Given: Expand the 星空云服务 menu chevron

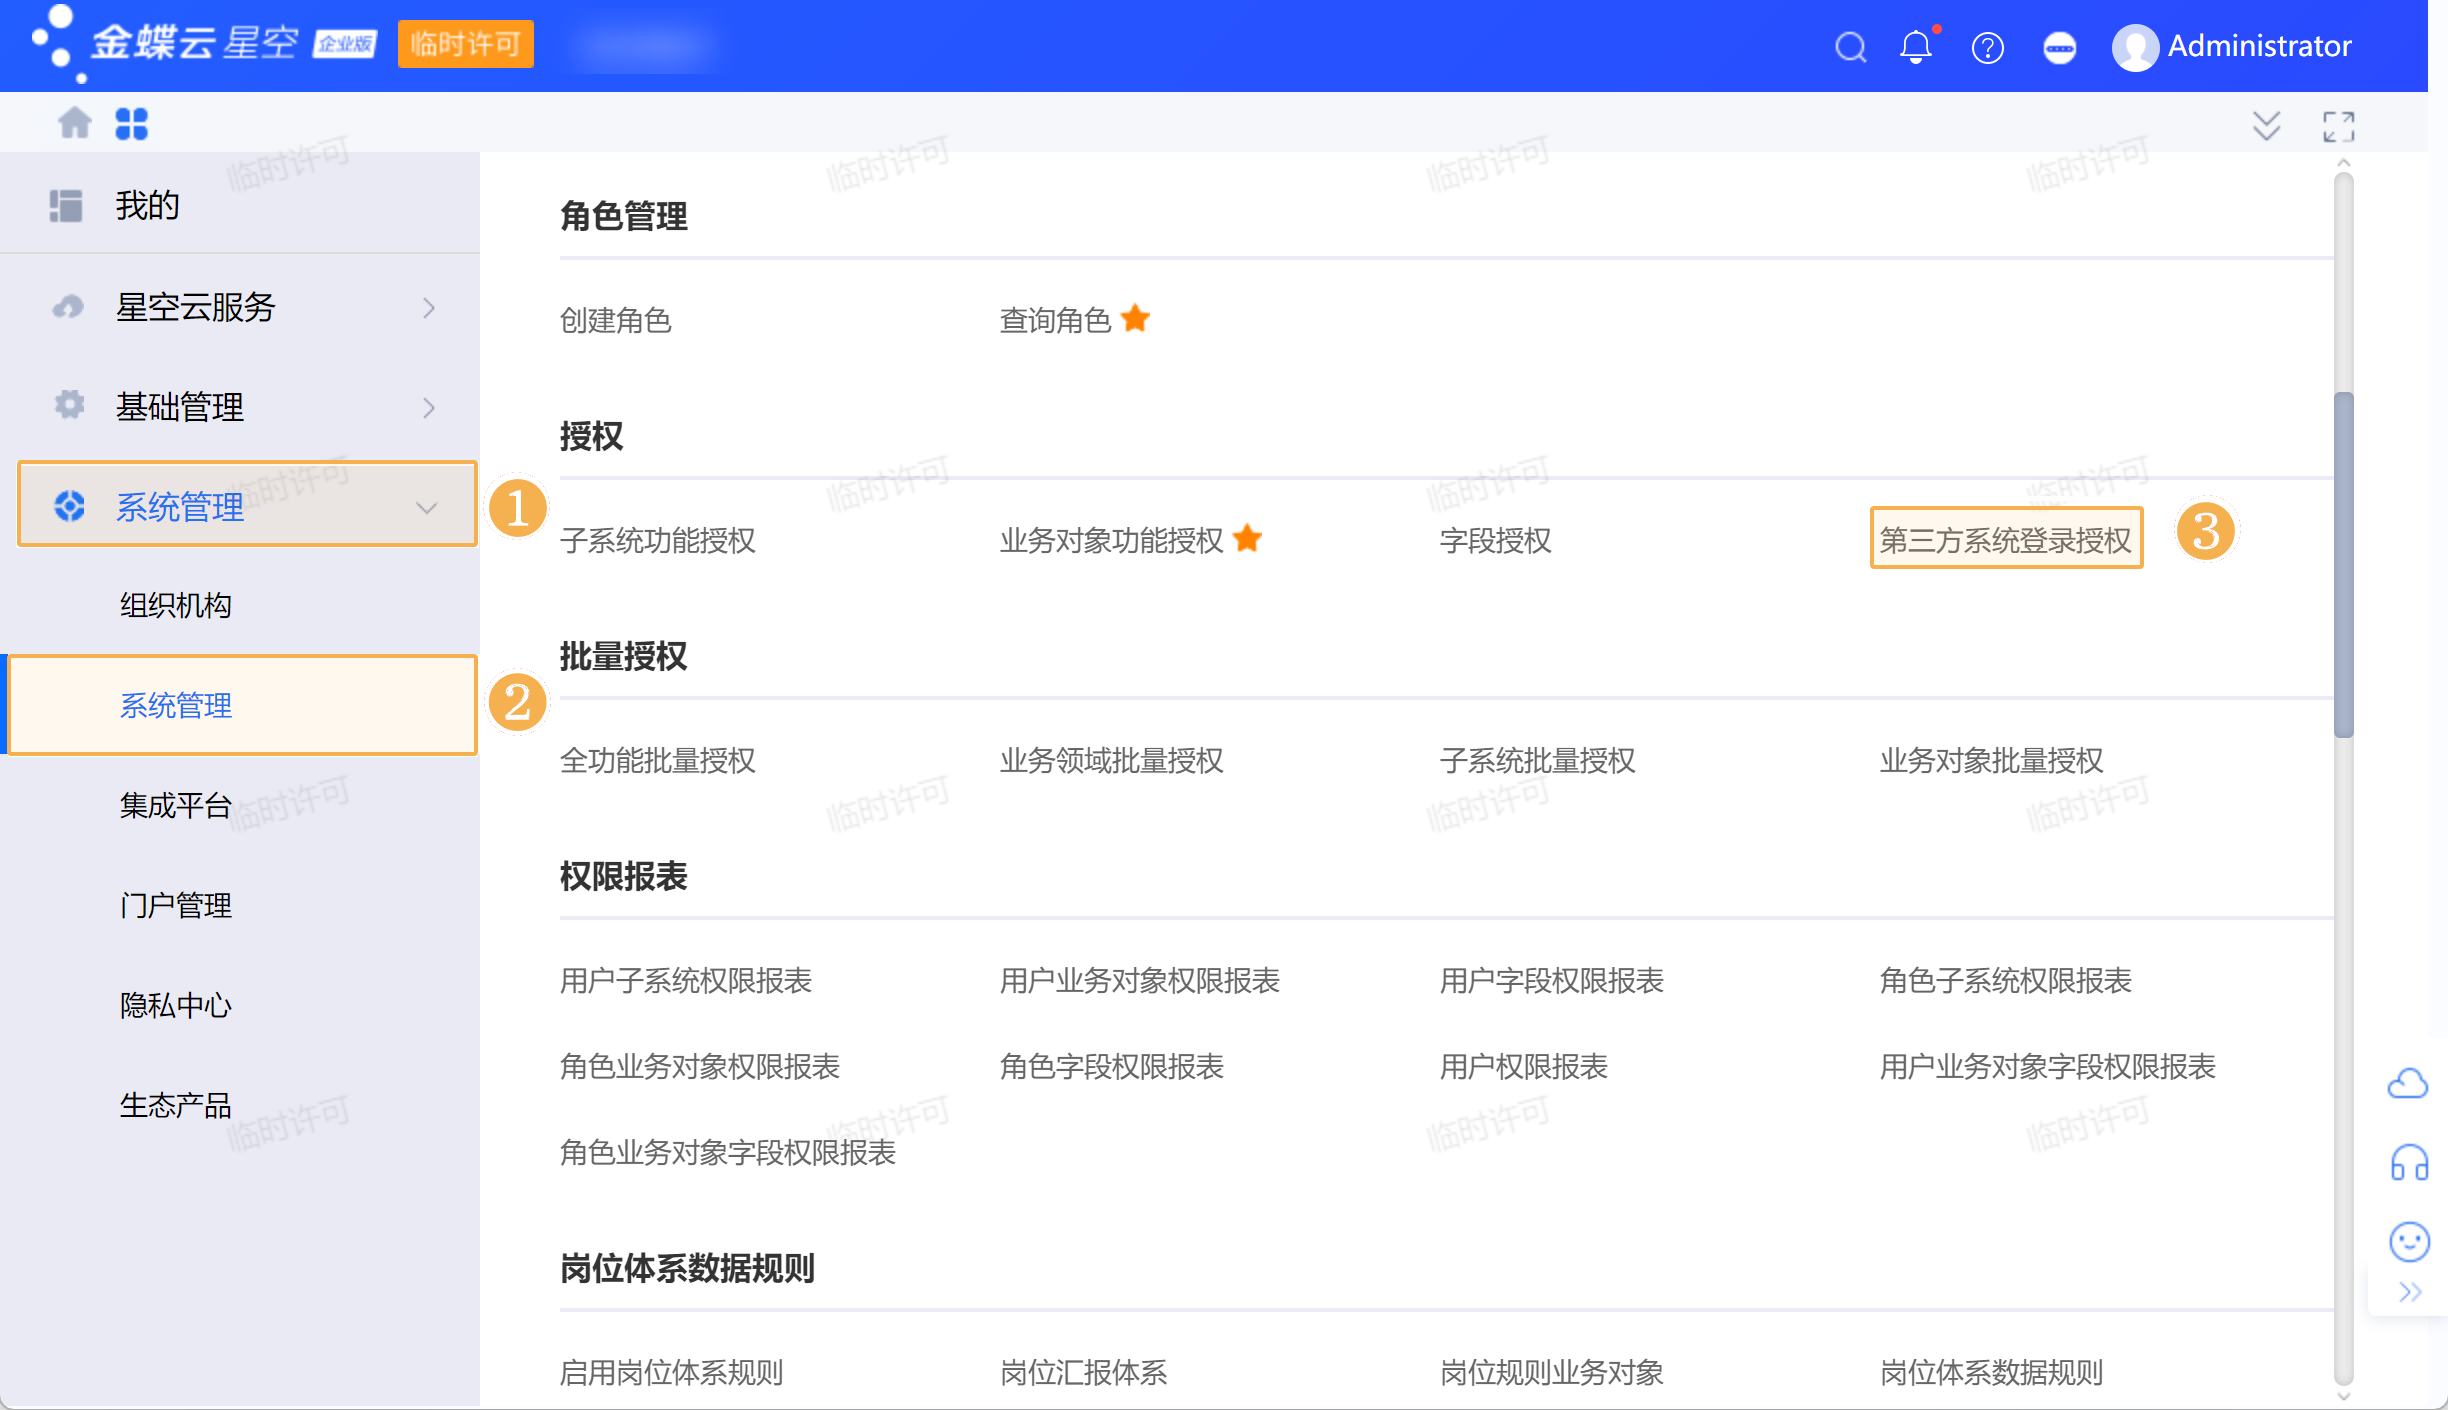Looking at the screenshot, I should 429,307.
